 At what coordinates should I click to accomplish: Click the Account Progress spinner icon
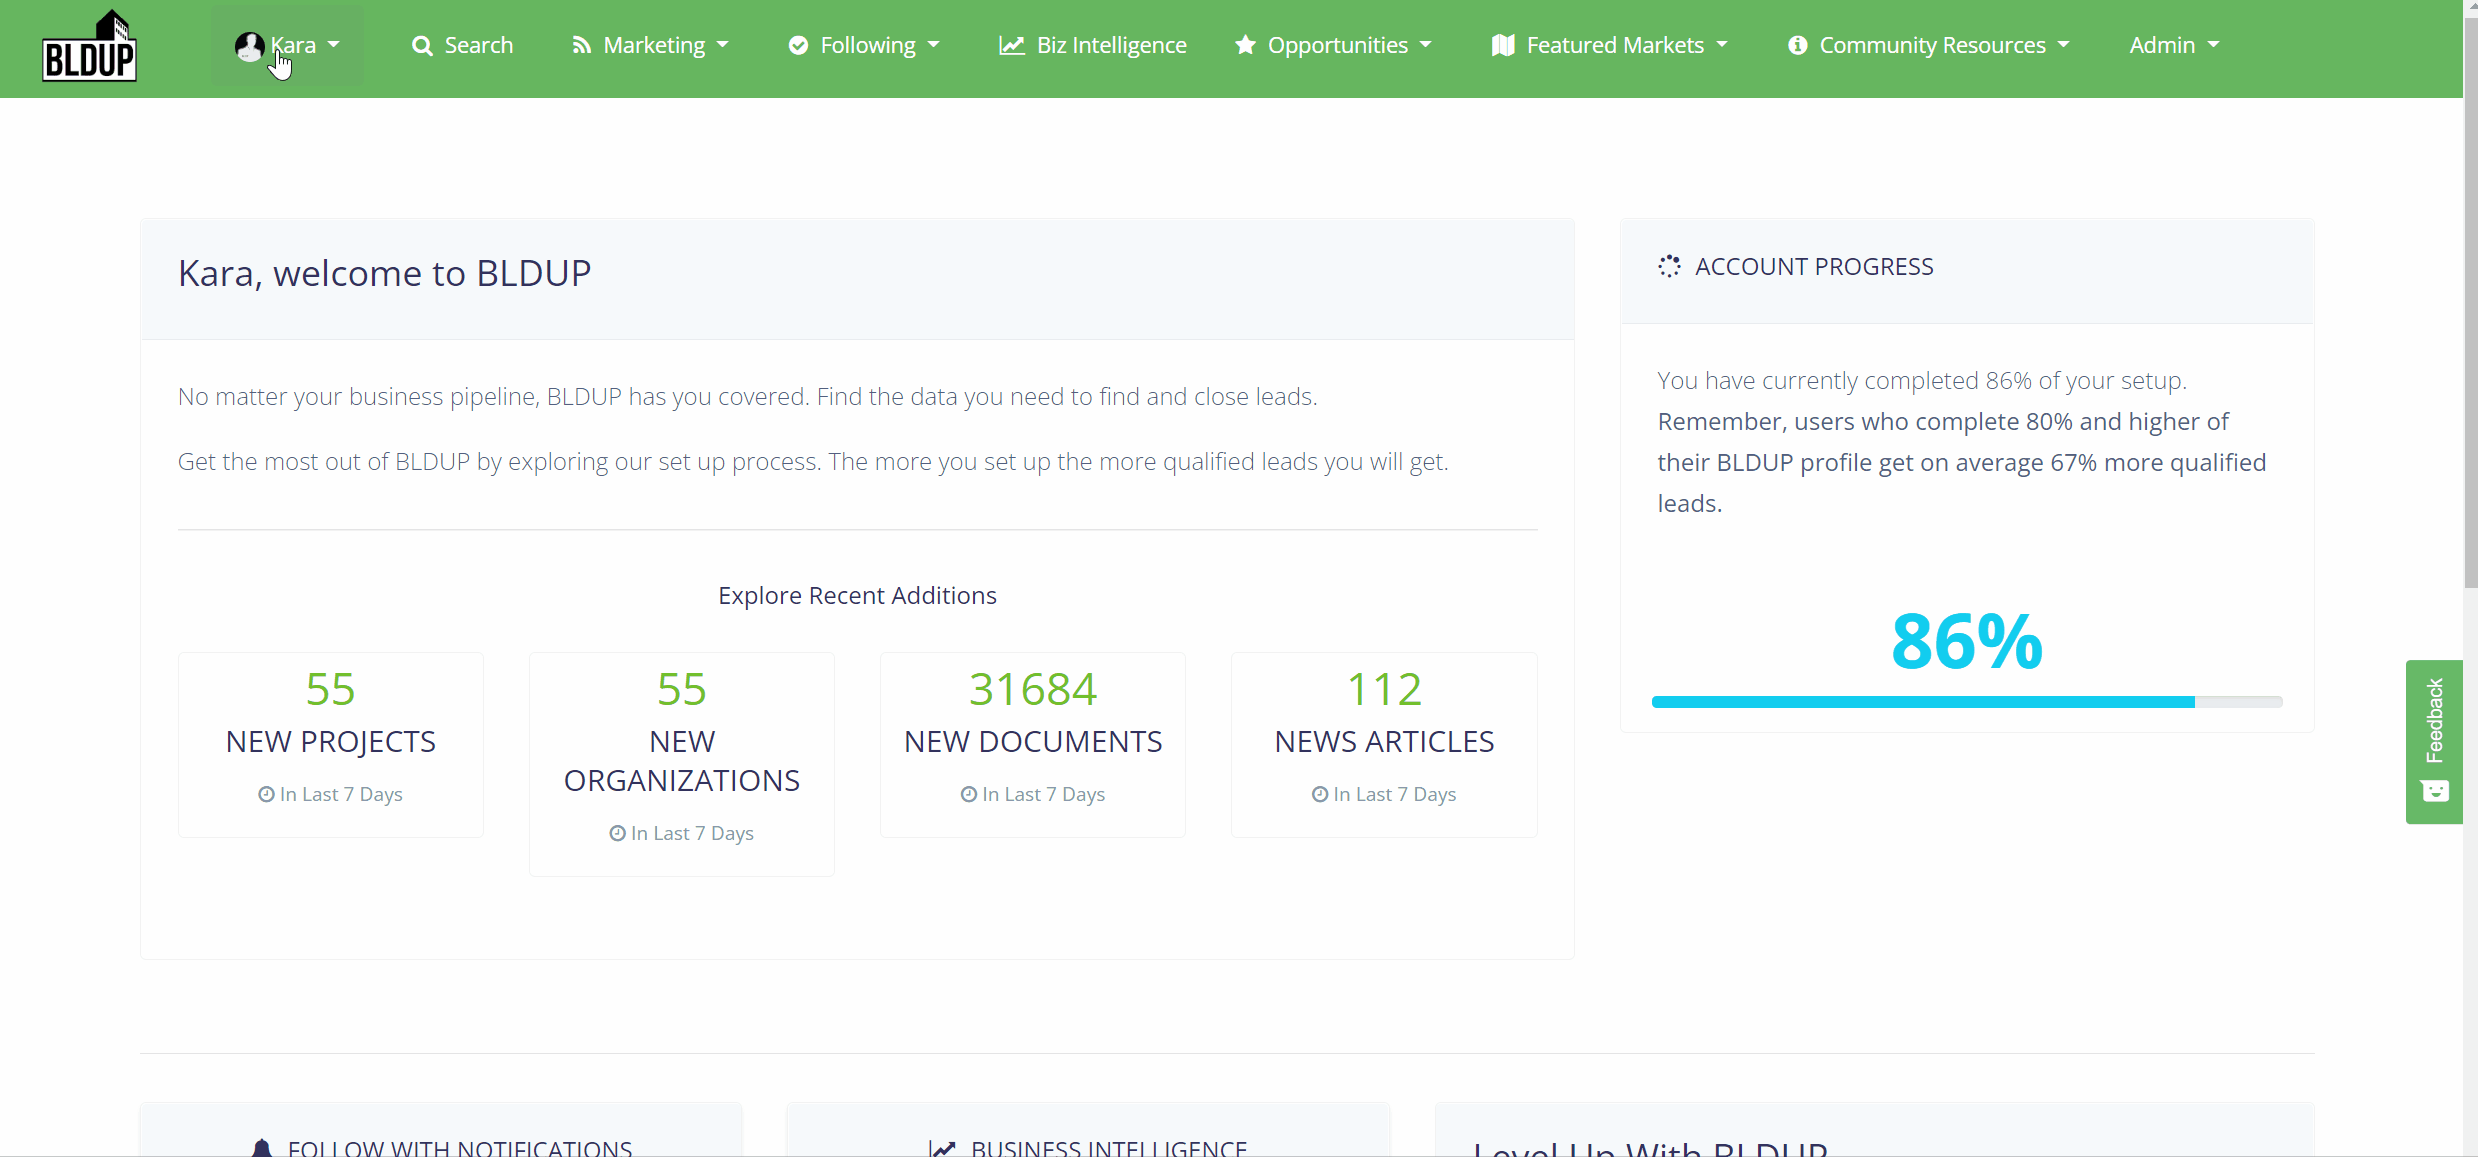tap(1669, 266)
